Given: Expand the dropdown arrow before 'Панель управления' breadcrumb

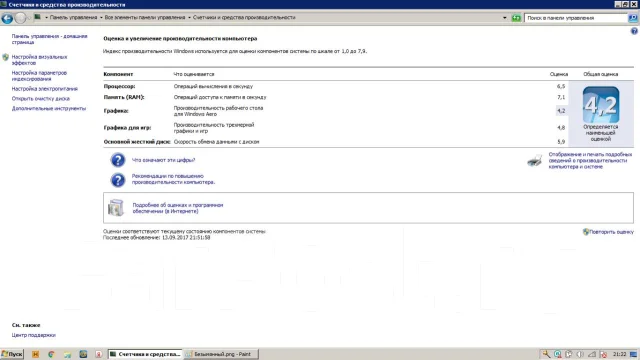Looking at the screenshot, I should (46, 18).
